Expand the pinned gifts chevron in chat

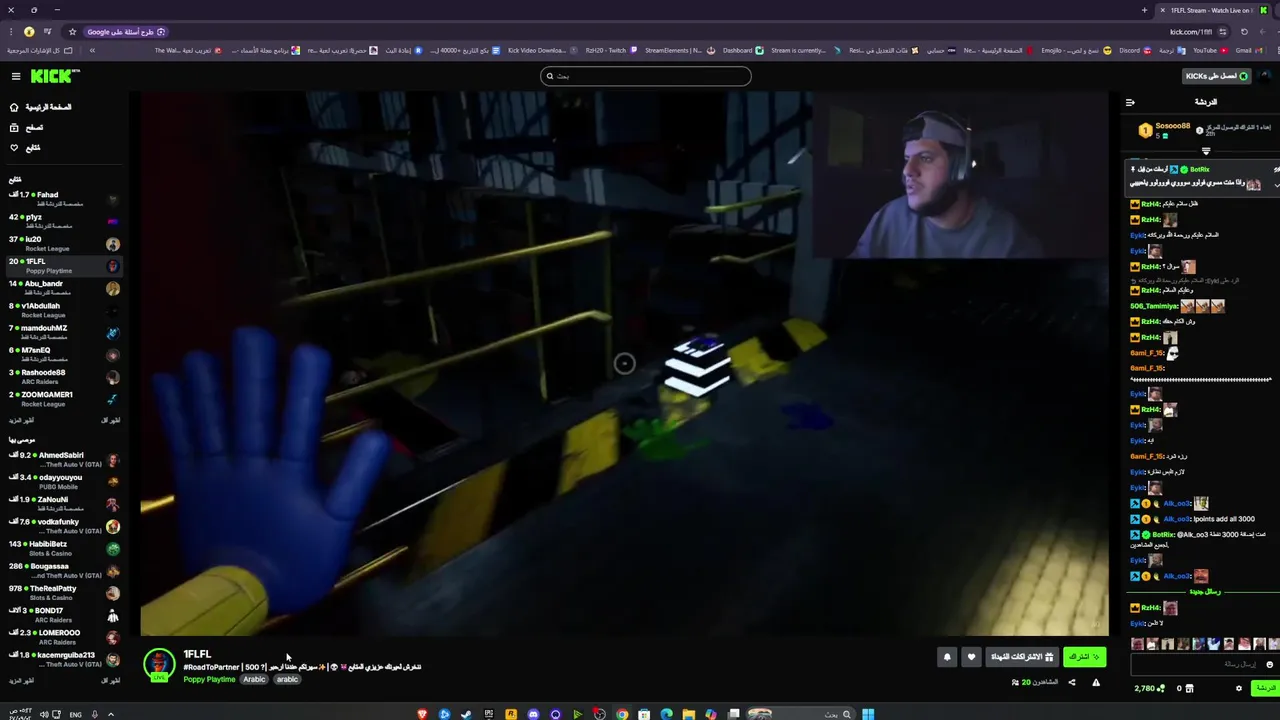[1206, 151]
